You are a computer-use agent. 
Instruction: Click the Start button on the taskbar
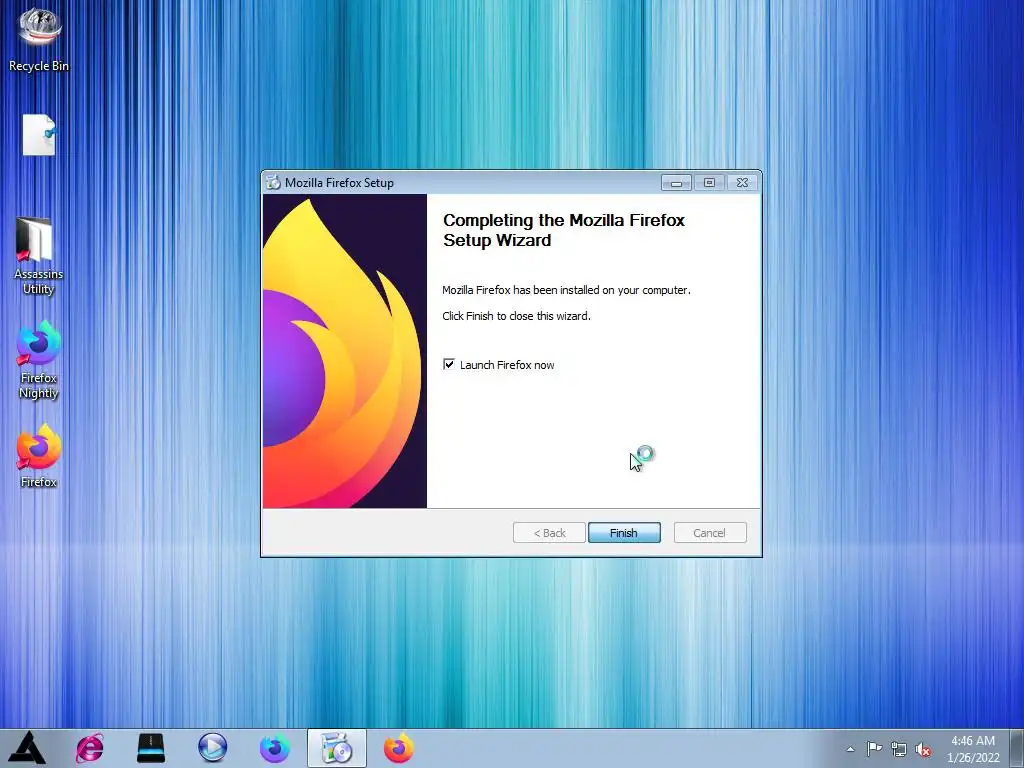coord(27,748)
